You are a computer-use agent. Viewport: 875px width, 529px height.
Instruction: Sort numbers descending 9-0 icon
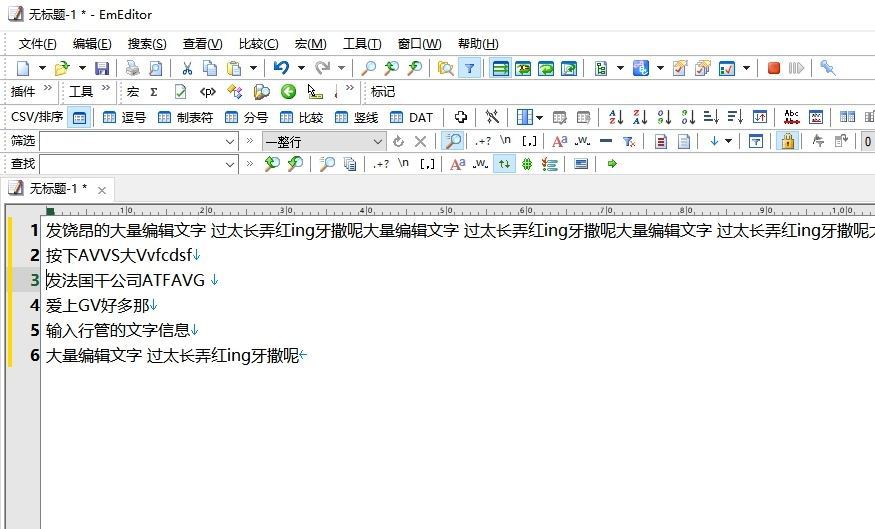pos(688,117)
